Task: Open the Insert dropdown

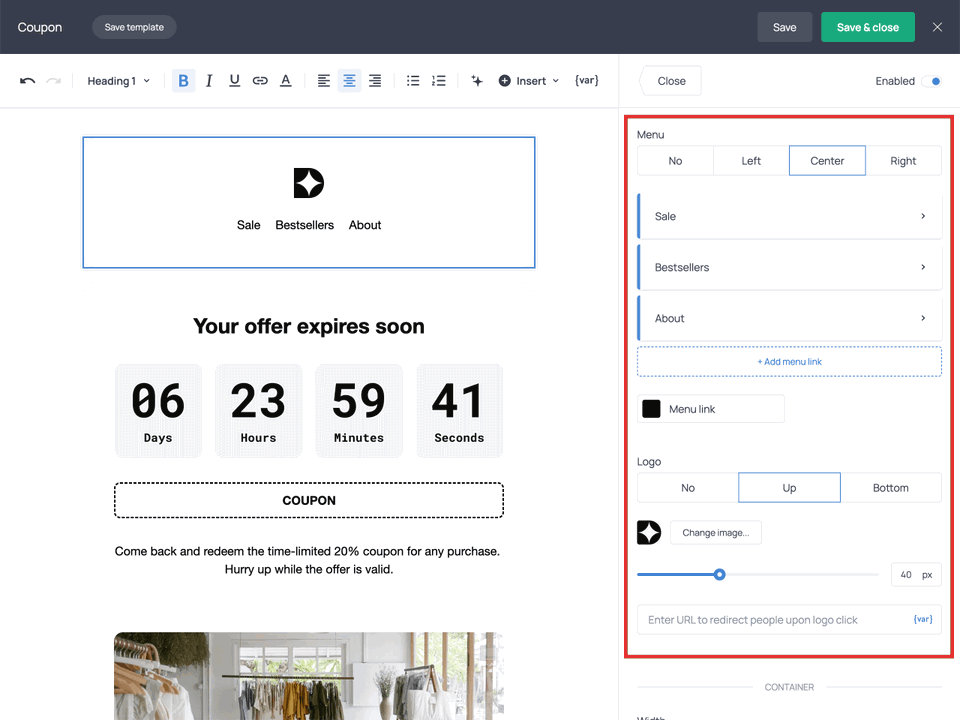Action: coord(528,81)
